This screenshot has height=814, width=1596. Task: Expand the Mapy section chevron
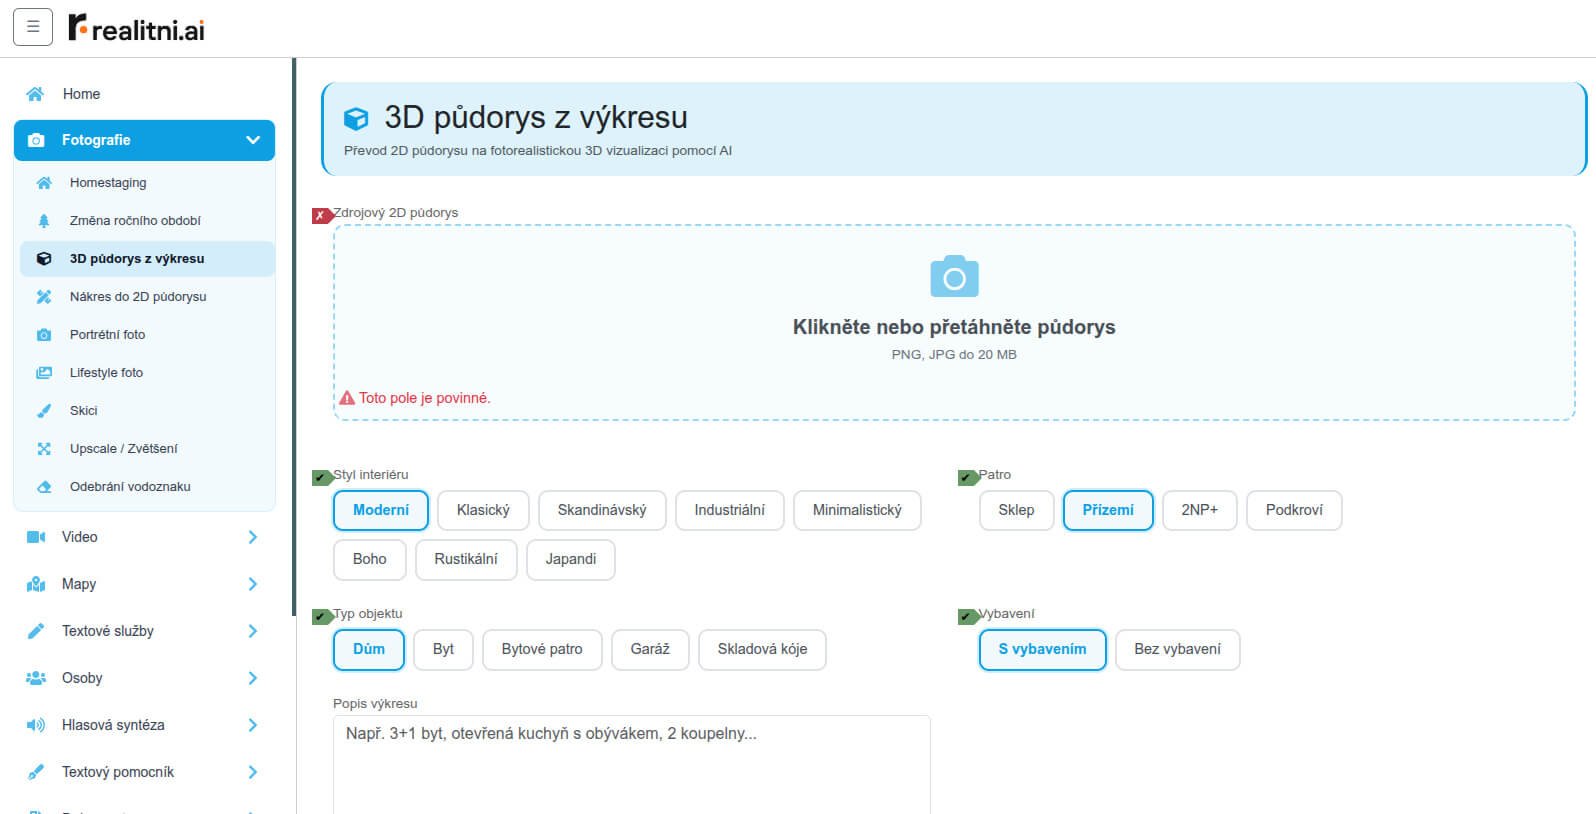coord(253,584)
